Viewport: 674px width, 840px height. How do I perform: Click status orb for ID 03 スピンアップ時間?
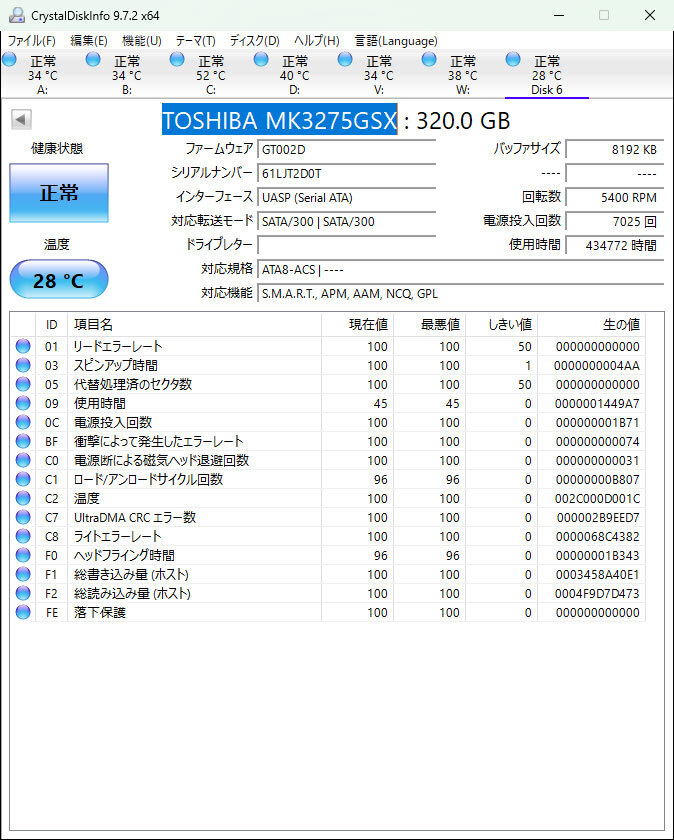pos(23,365)
